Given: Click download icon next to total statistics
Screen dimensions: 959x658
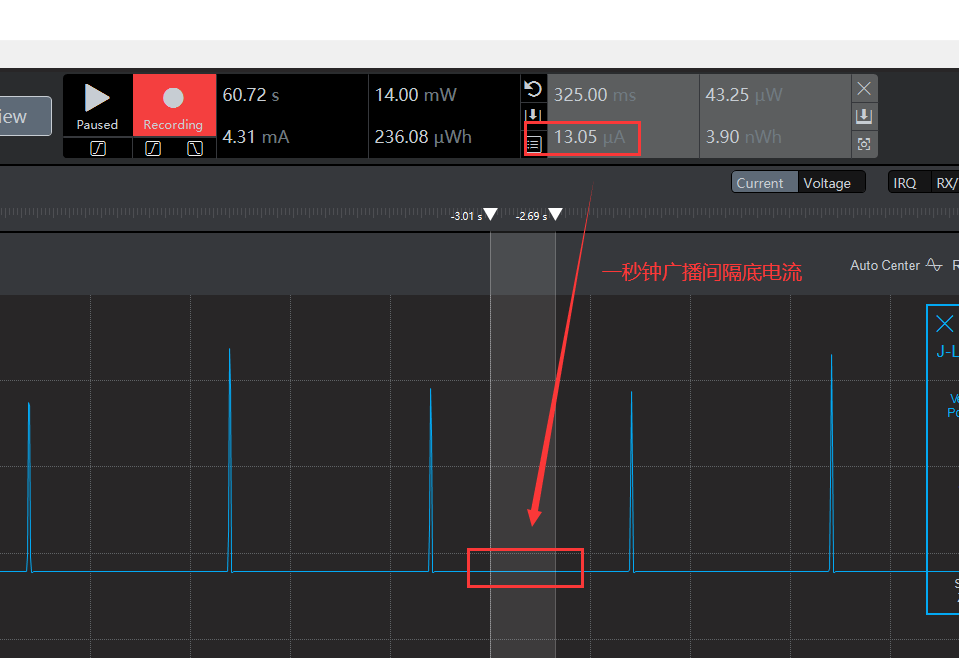Looking at the screenshot, I should [x=533, y=115].
